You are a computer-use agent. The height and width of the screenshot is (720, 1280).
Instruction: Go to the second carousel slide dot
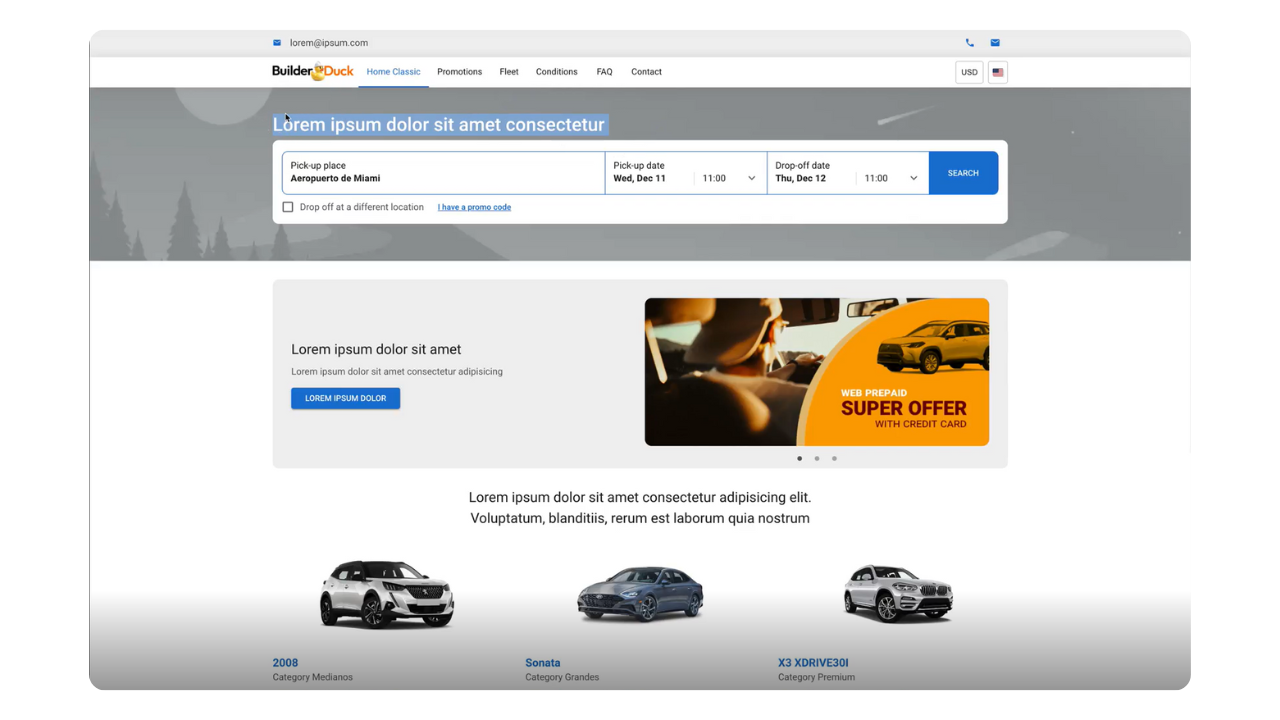click(x=817, y=458)
